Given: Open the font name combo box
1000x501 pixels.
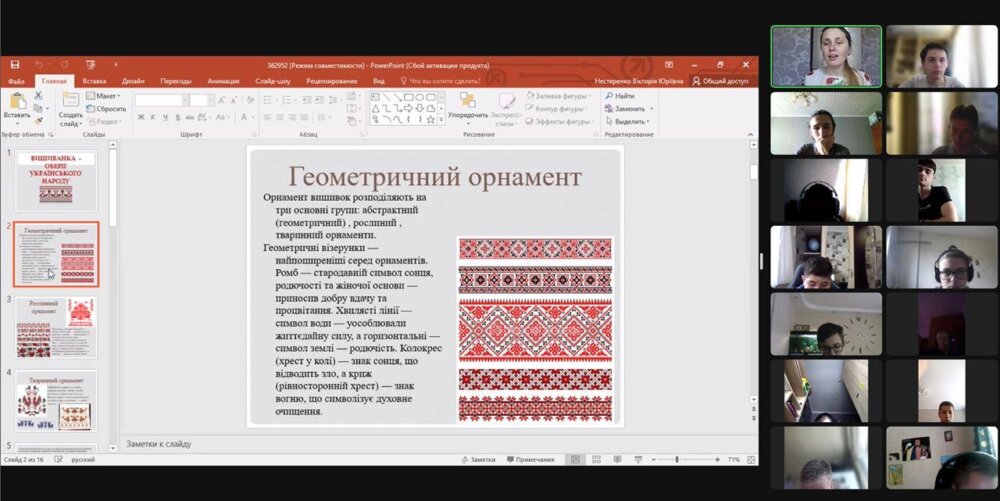Looking at the screenshot, I should point(162,100).
